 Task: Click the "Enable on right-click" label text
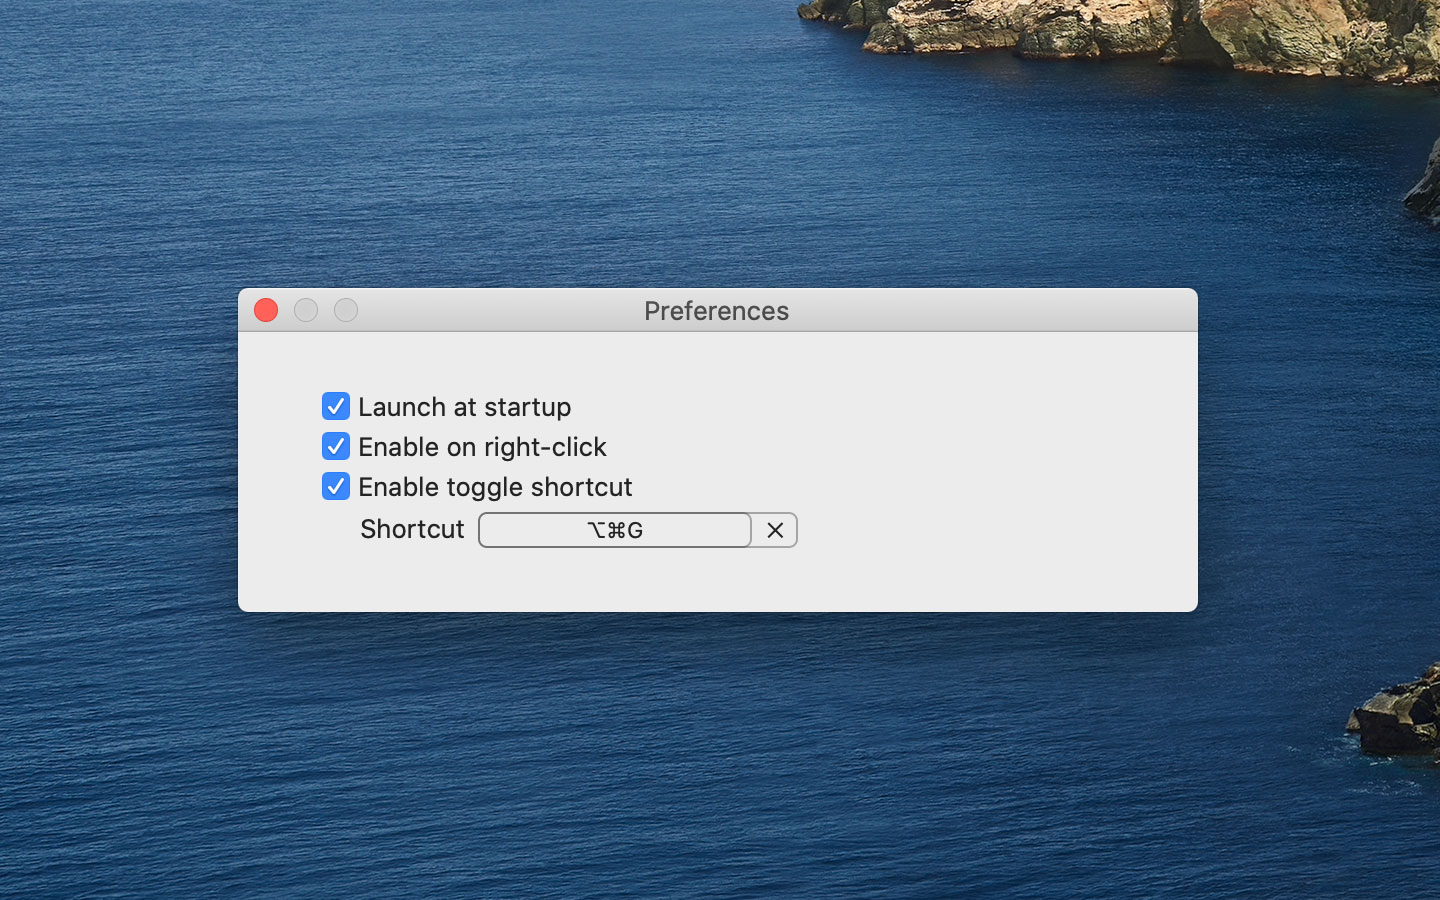click(483, 447)
